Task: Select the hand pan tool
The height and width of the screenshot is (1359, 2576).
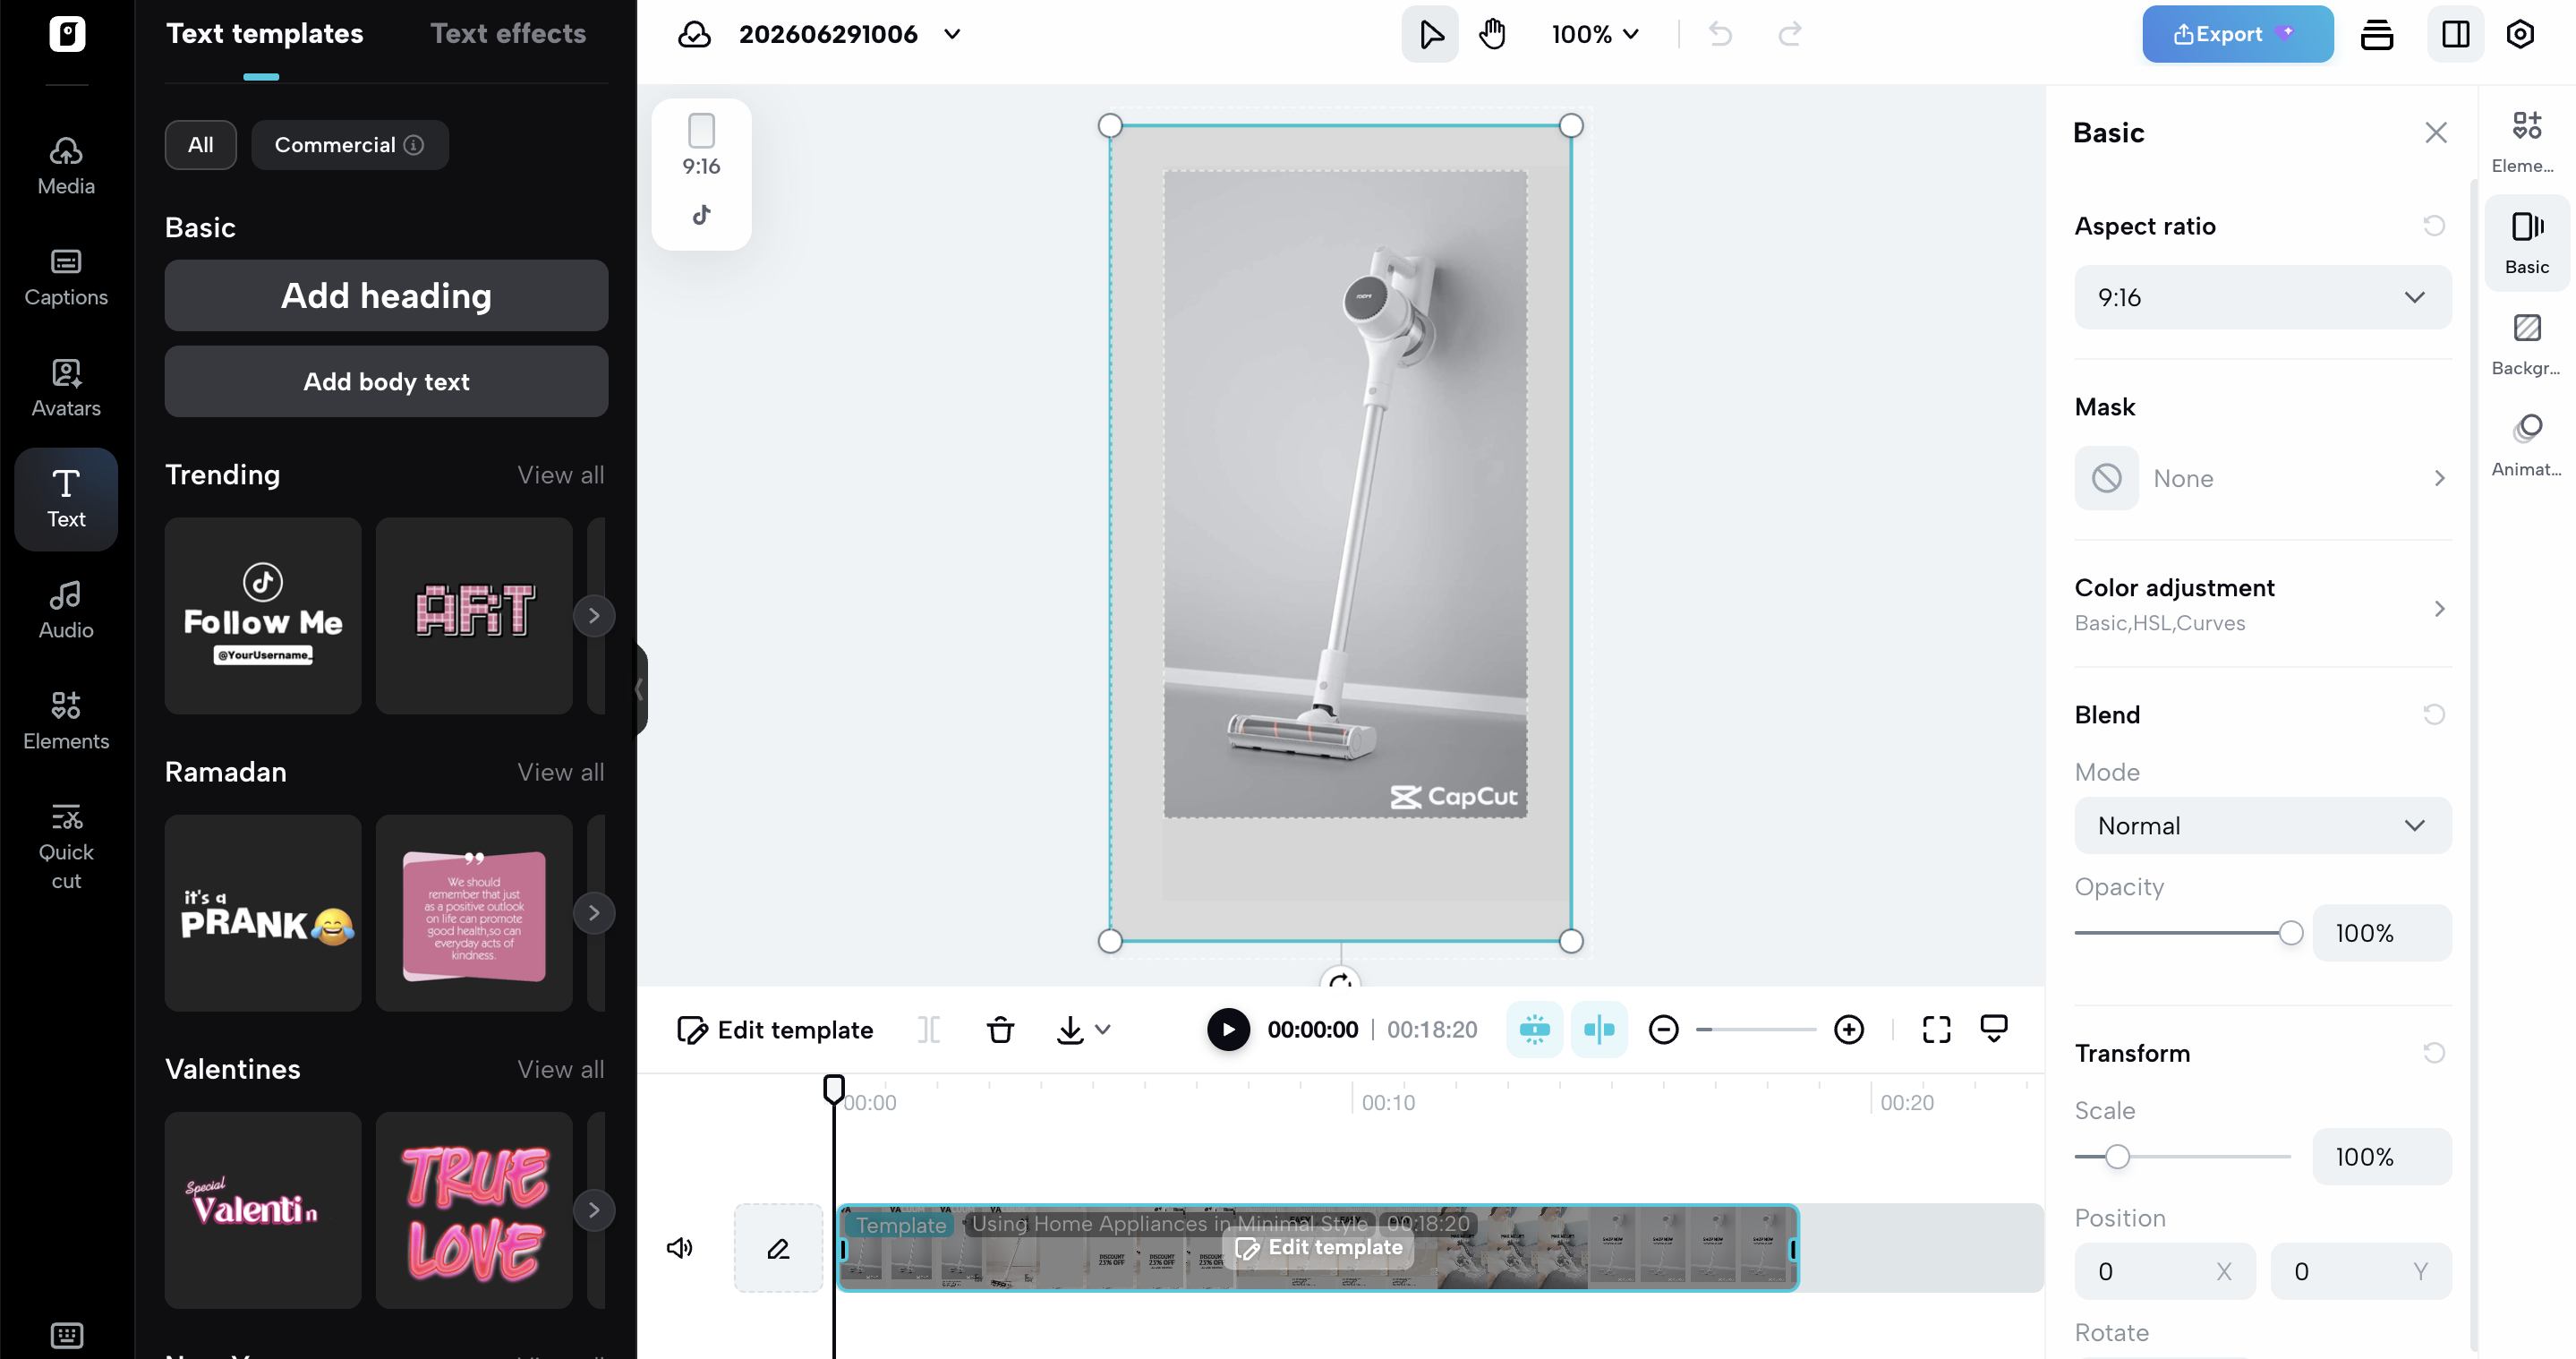Action: (1492, 34)
